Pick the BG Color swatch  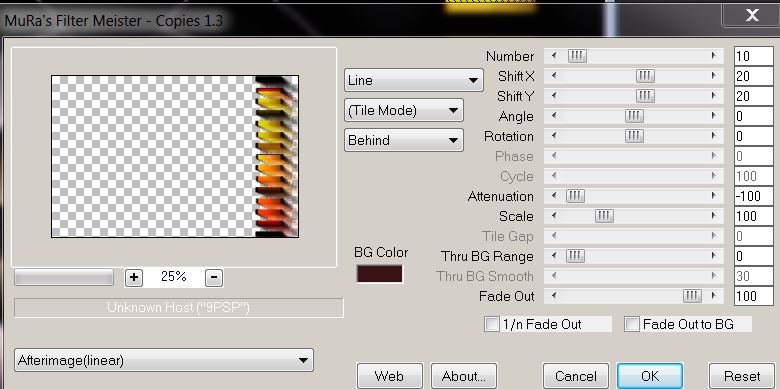tap(379, 274)
